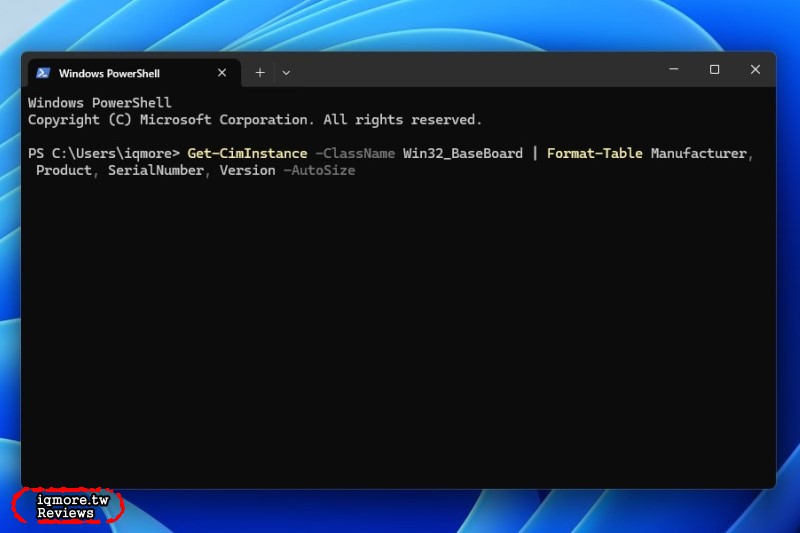This screenshot has height=533, width=800.
Task: Click the Format-Table command text
Action: point(594,154)
